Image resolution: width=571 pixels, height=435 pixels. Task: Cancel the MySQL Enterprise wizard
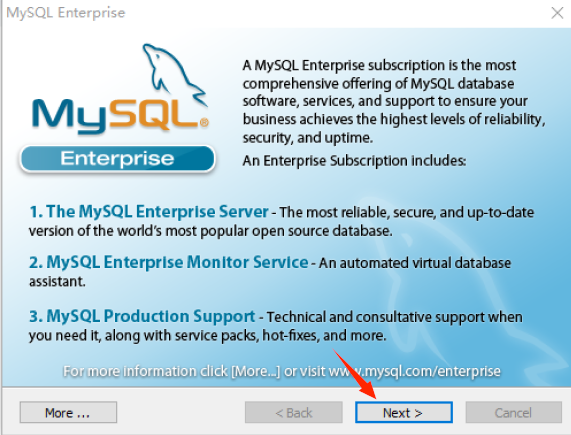pos(513,412)
